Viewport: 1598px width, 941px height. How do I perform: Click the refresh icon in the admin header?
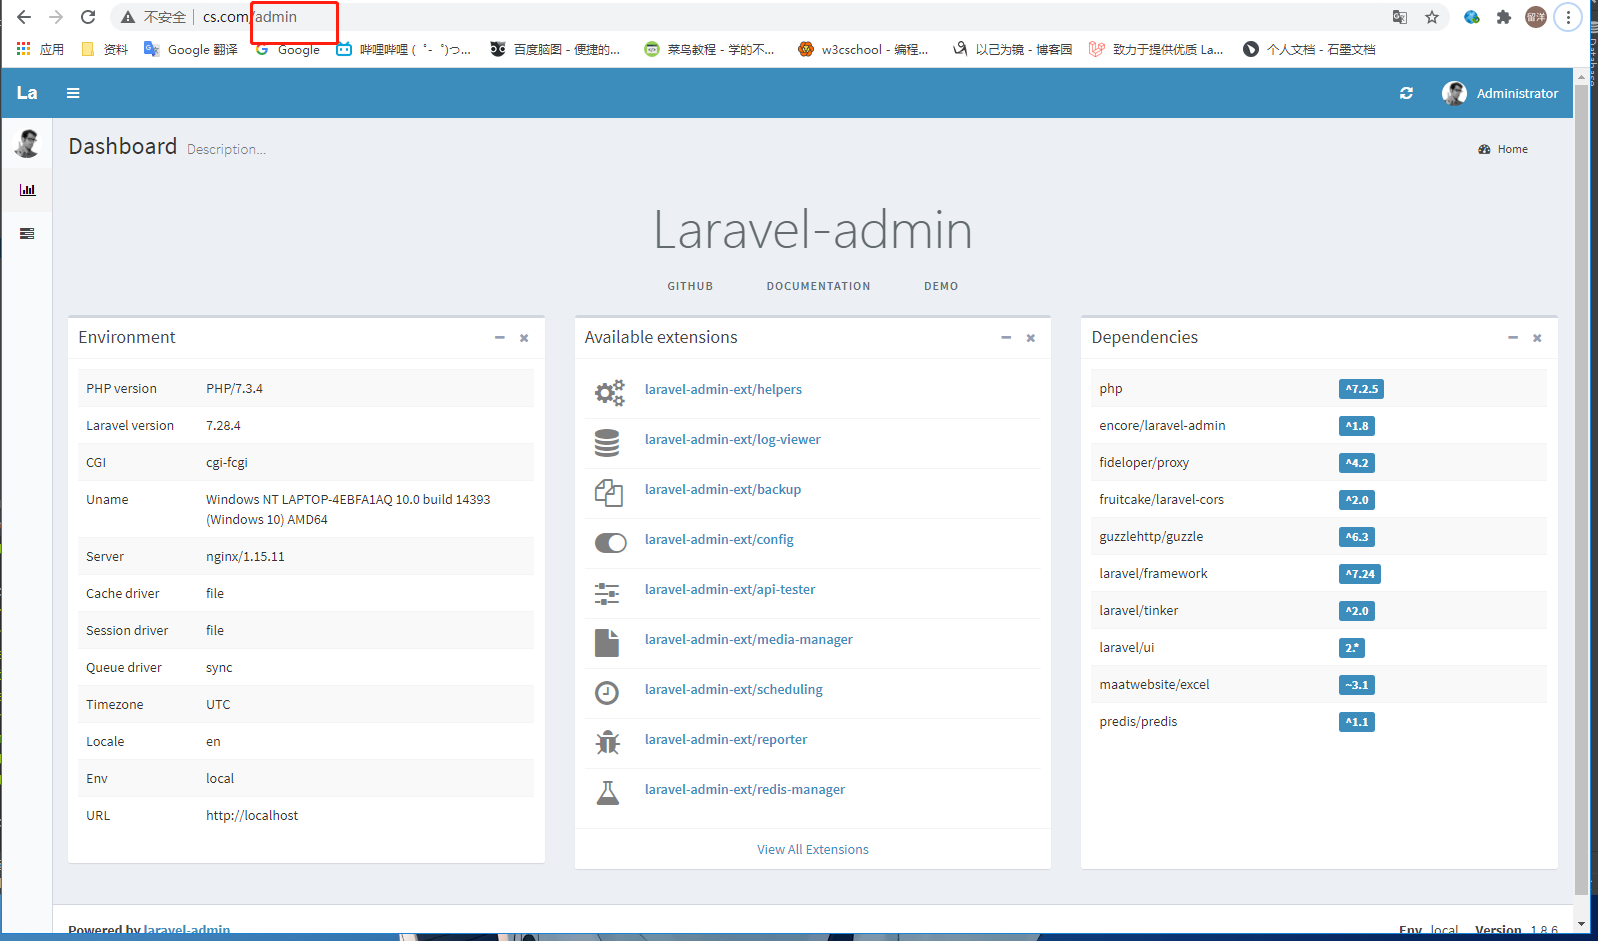coord(1406,93)
